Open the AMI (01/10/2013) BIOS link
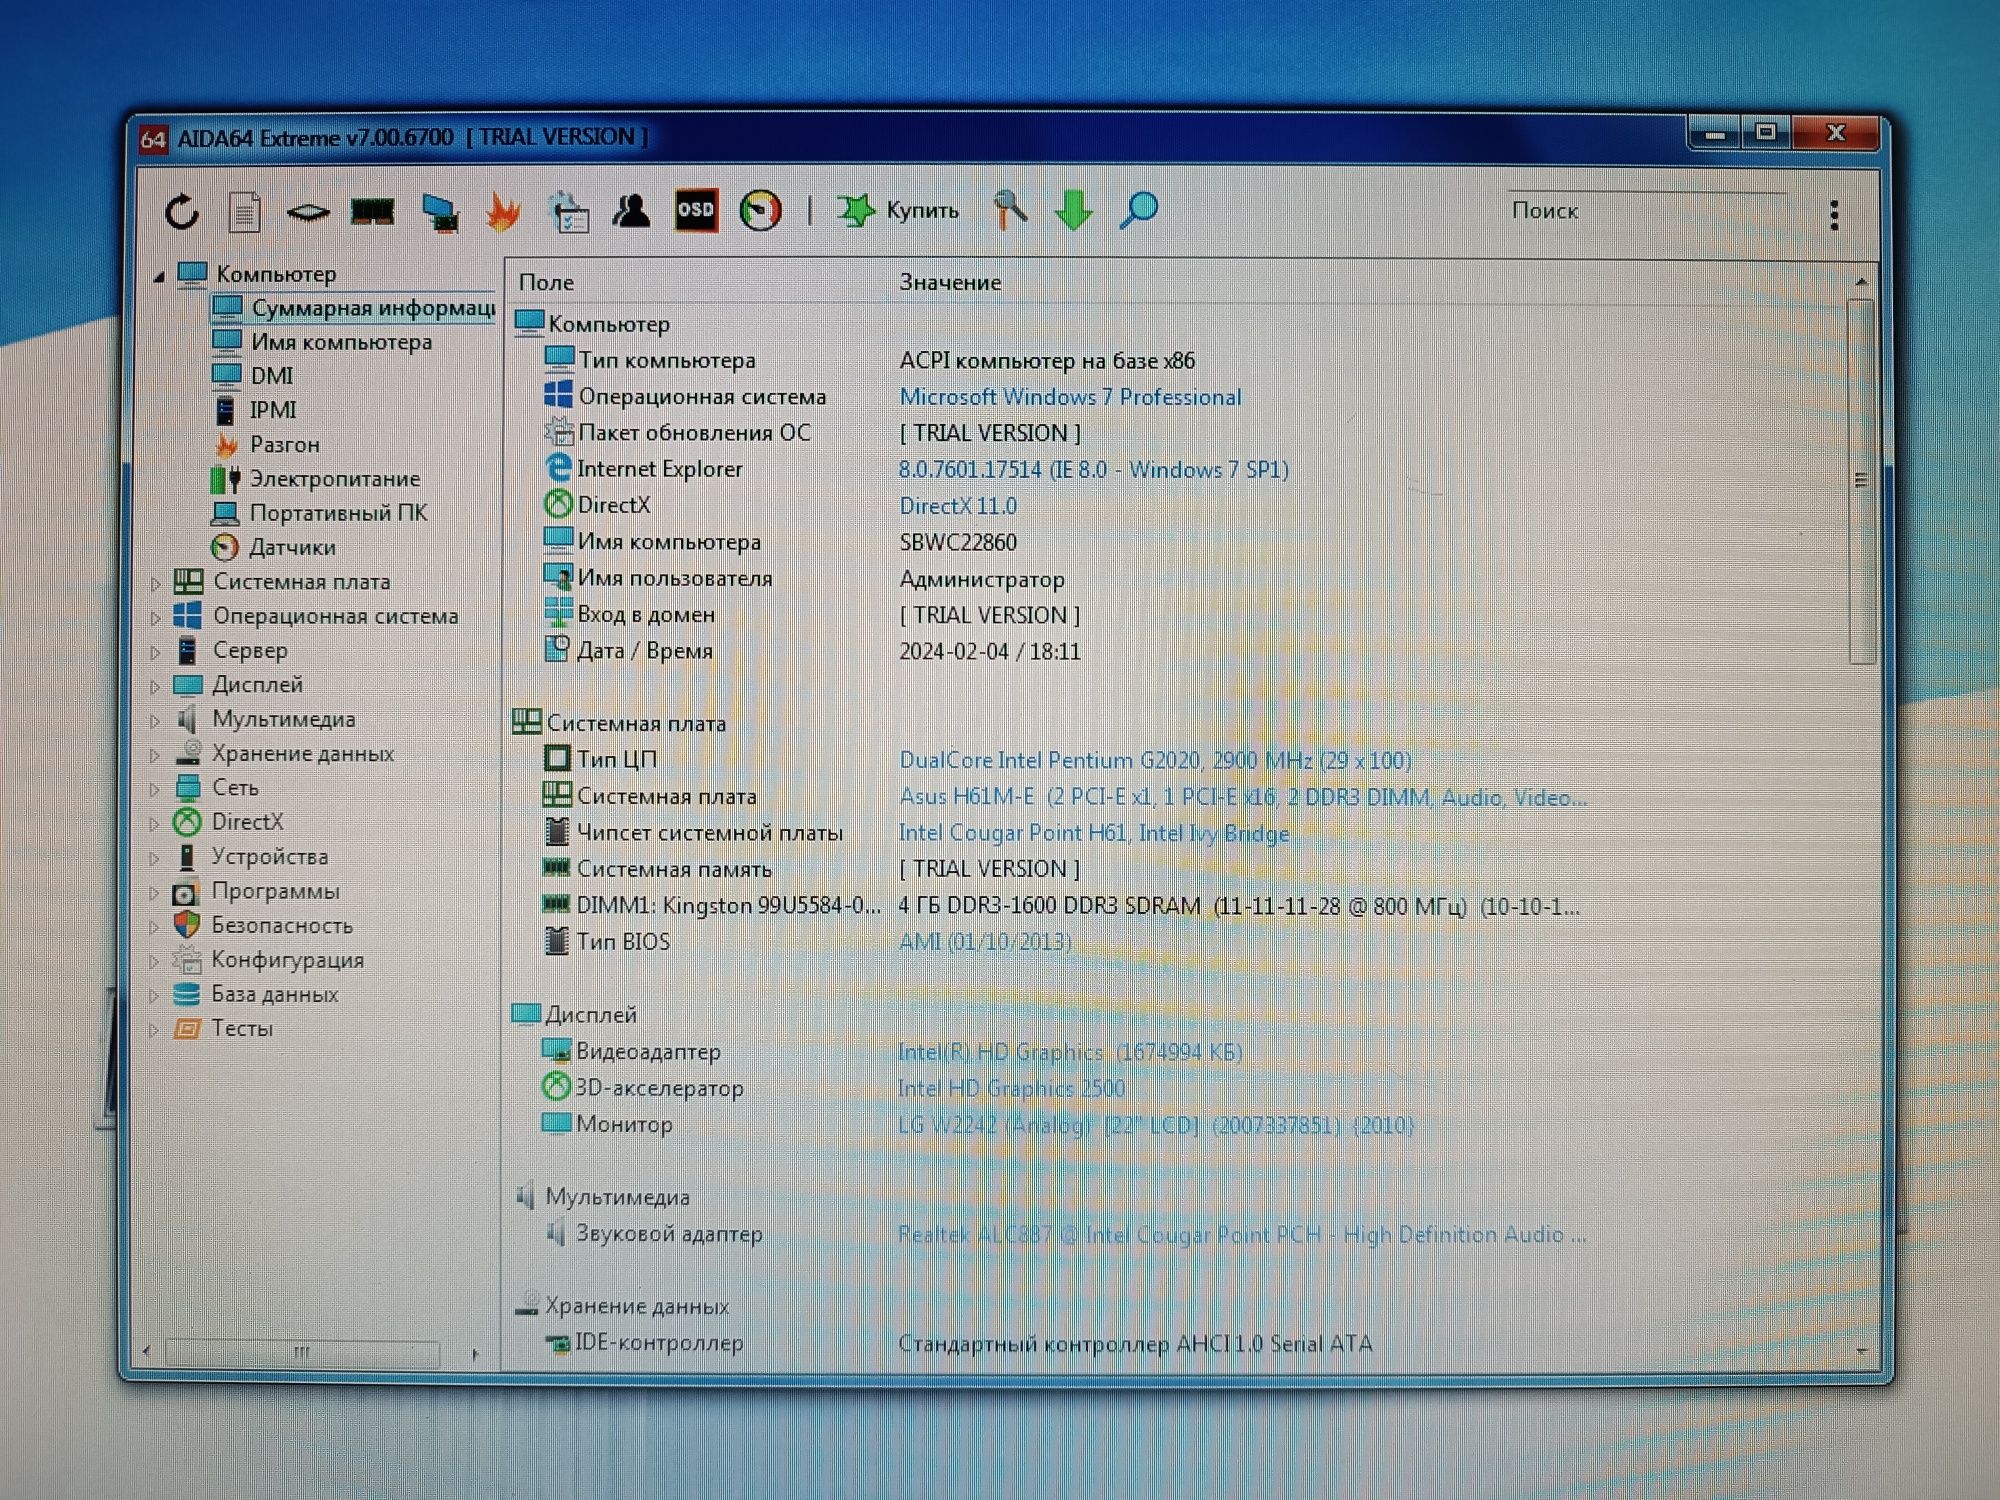This screenshot has width=2000, height=1500. point(985,942)
